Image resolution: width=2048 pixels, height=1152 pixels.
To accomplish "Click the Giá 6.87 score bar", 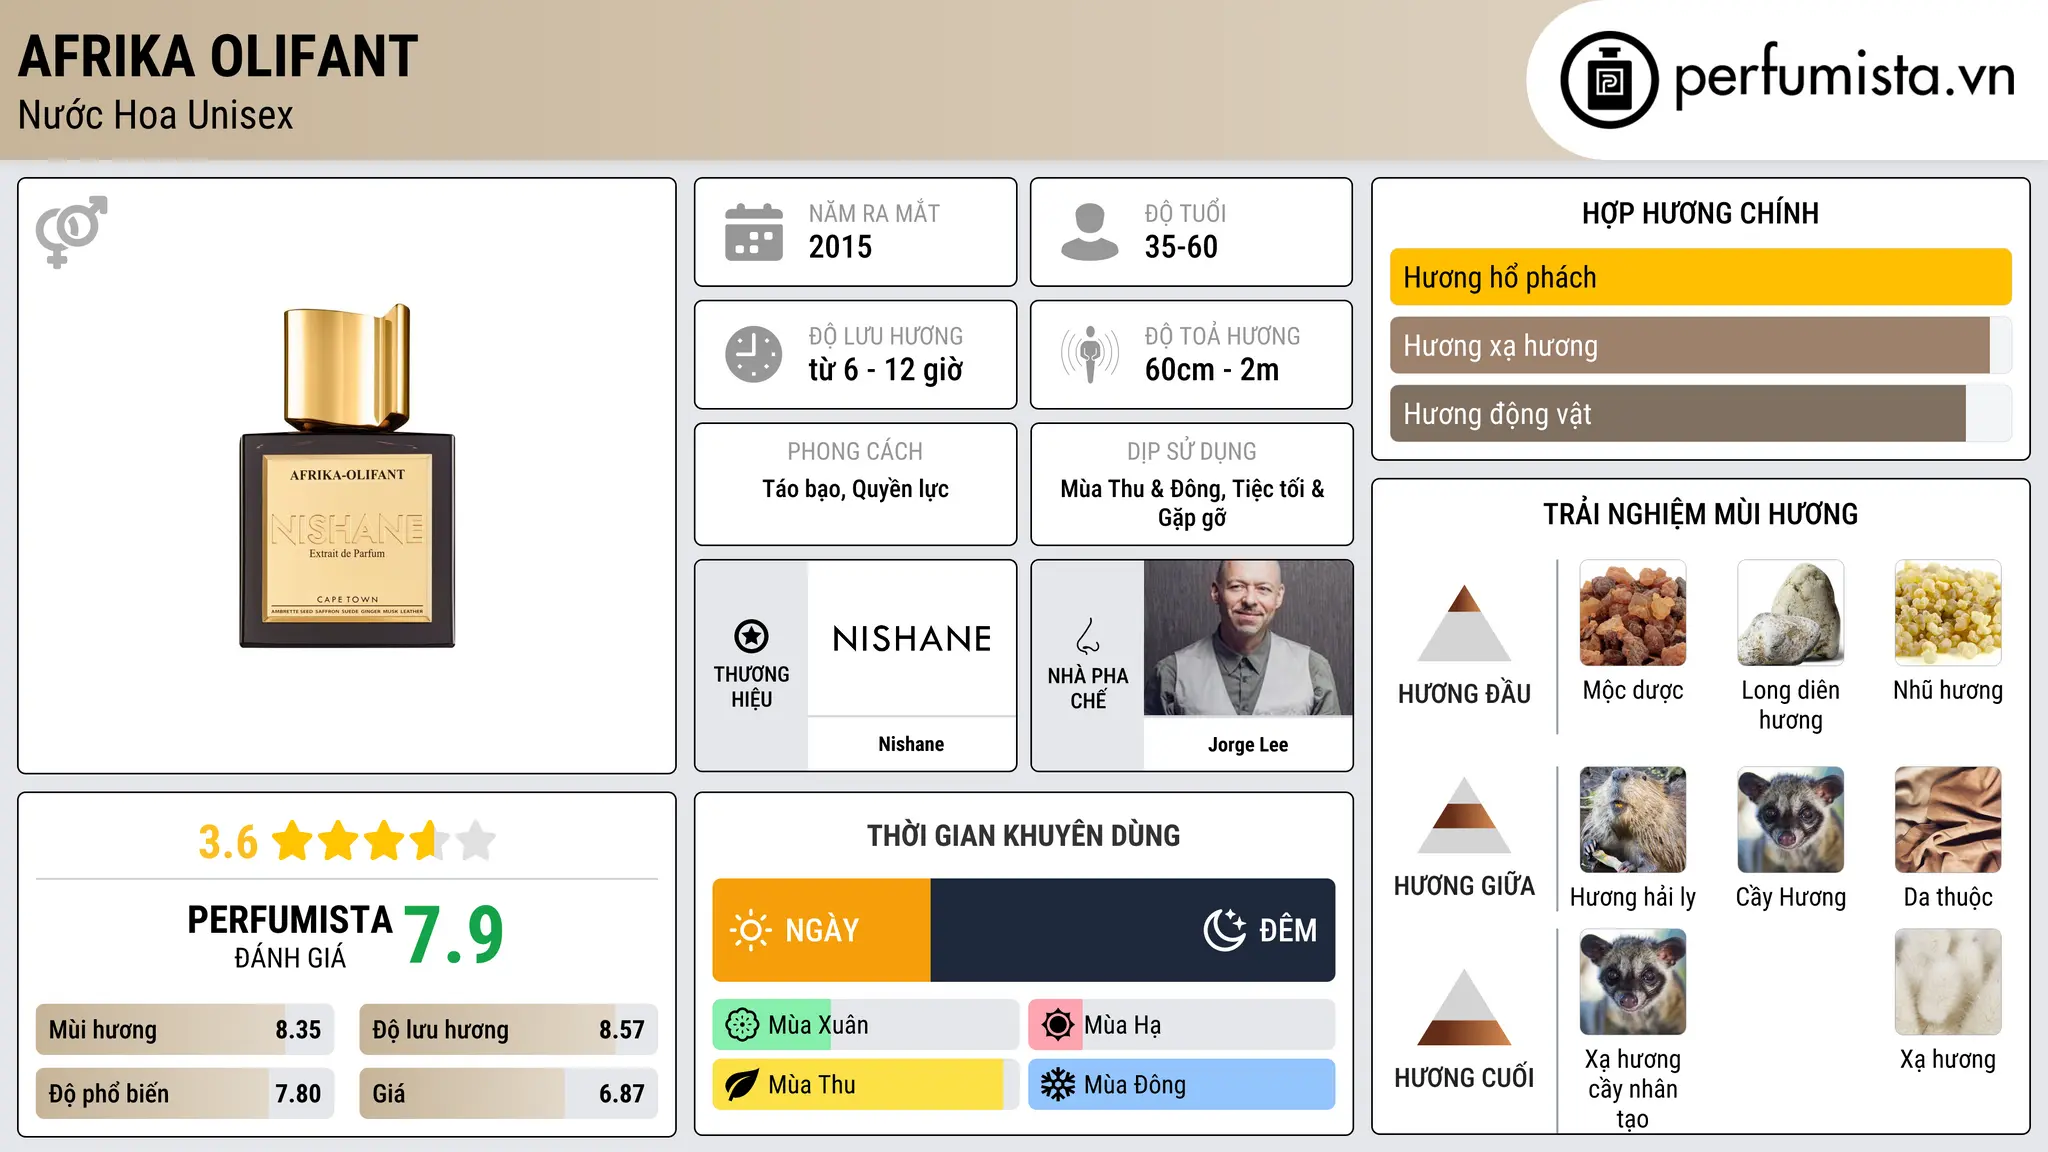I will point(509,1093).
